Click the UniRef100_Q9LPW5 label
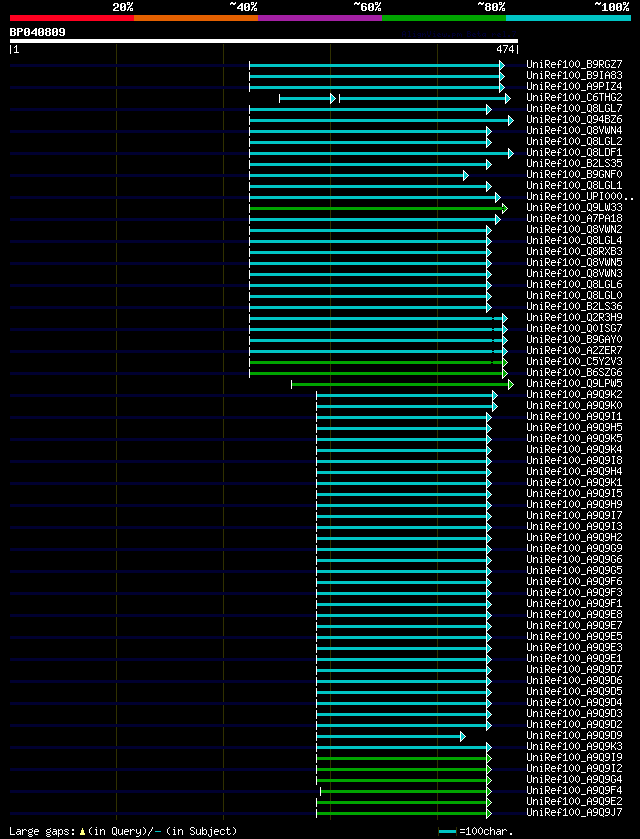Image resolution: width=640 pixels, height=839 pixels. point(574,383)
